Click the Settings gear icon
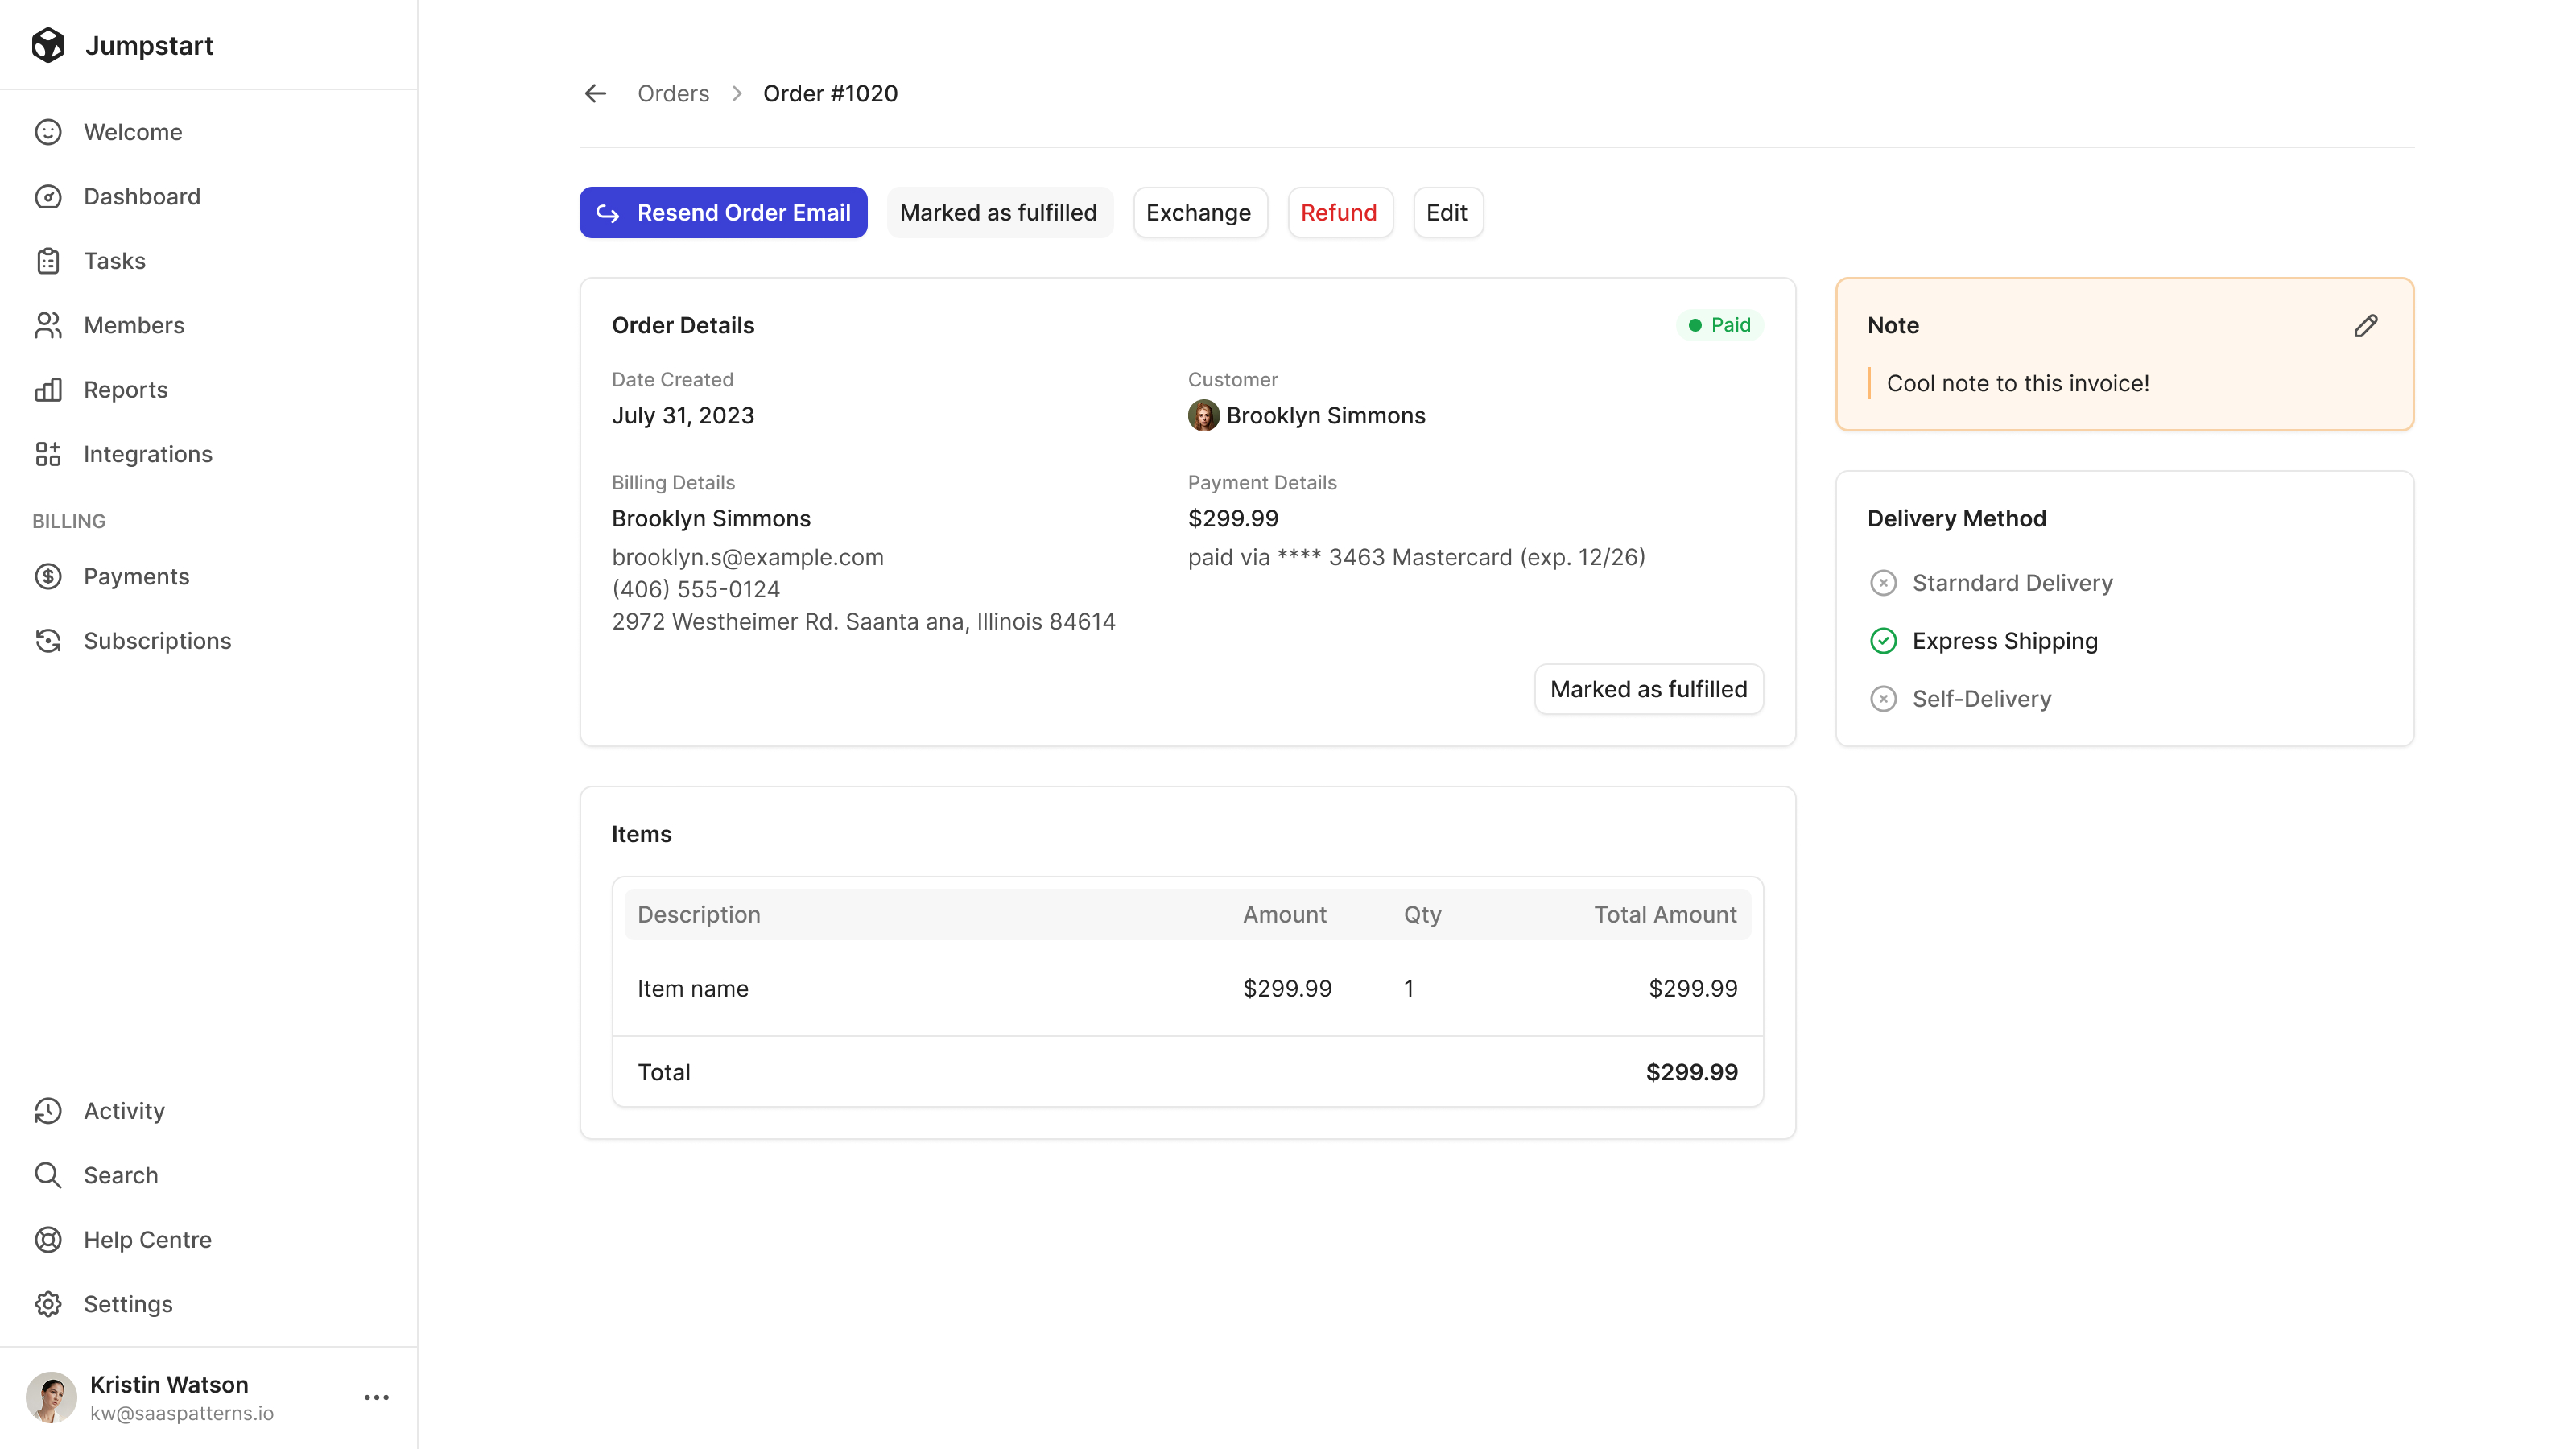Viewport: 2576px width, 1449px height. (x=48, y=1304)
